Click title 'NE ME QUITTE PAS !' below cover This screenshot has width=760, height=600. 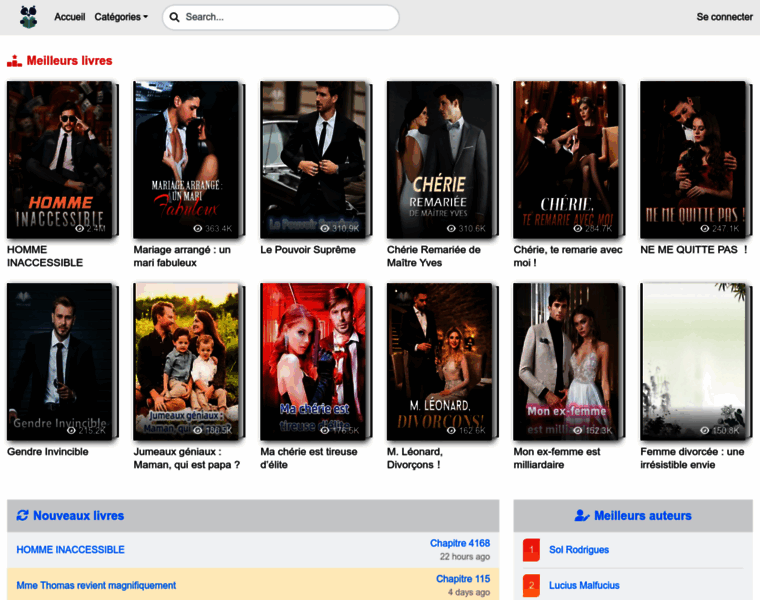pyautogui.click(x=694, y=250)
